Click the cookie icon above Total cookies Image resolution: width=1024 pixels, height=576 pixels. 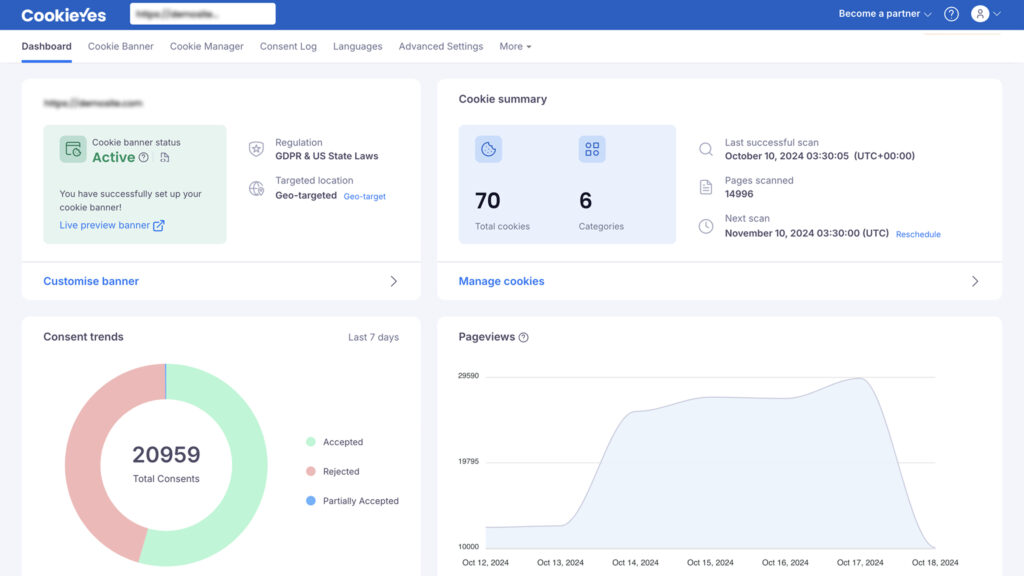(x=488, y=149)
